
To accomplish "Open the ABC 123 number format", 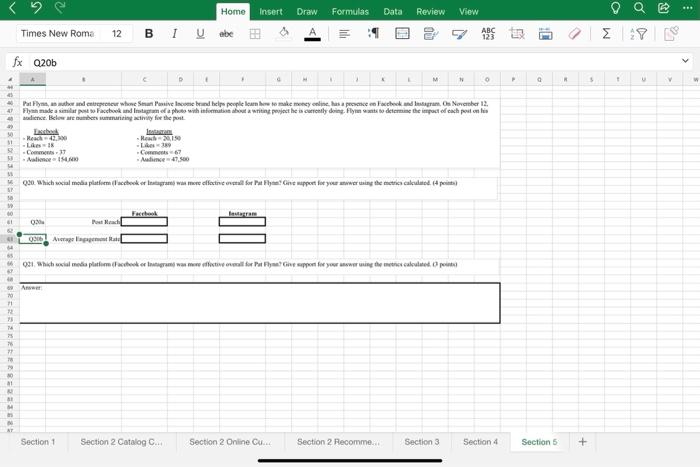I will coord(488,33).
